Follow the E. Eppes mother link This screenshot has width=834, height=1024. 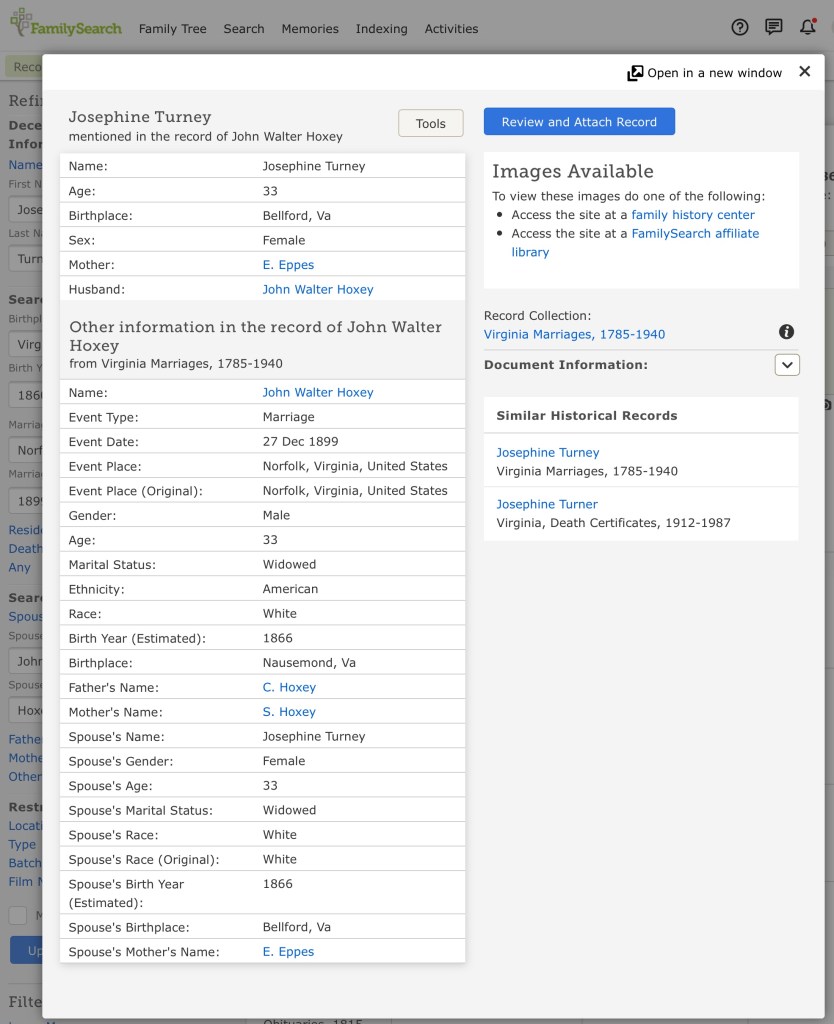(x=288, y=265)
